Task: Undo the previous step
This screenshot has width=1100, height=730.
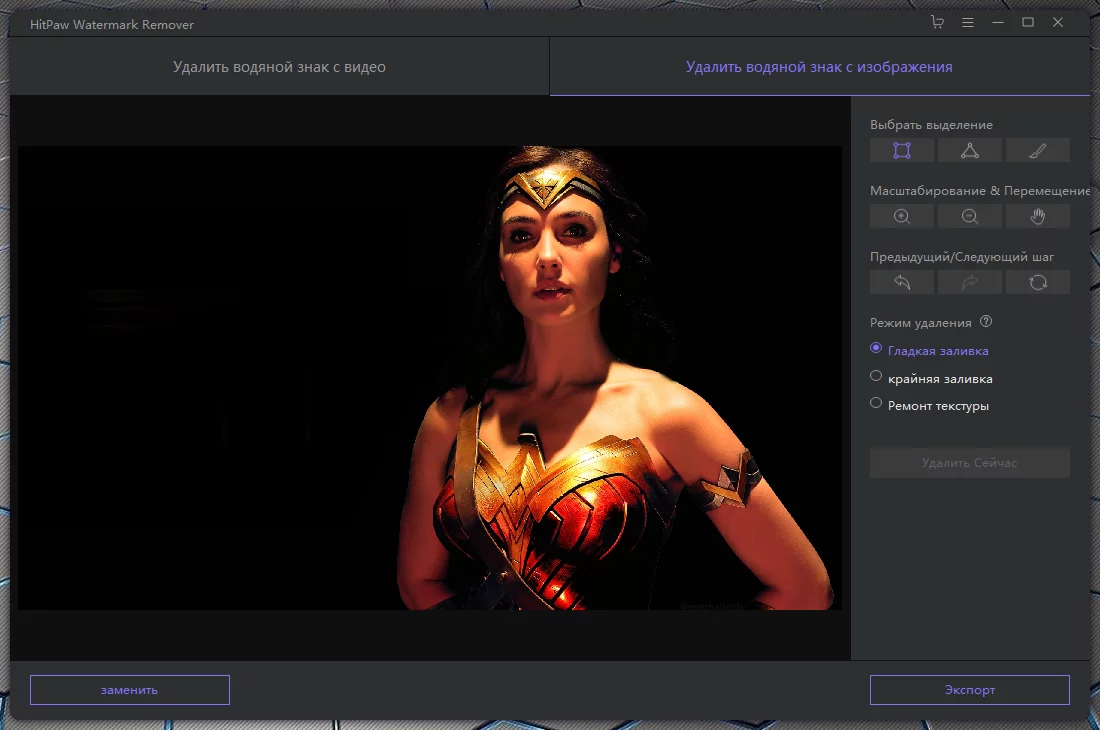Action: point(901,283)
